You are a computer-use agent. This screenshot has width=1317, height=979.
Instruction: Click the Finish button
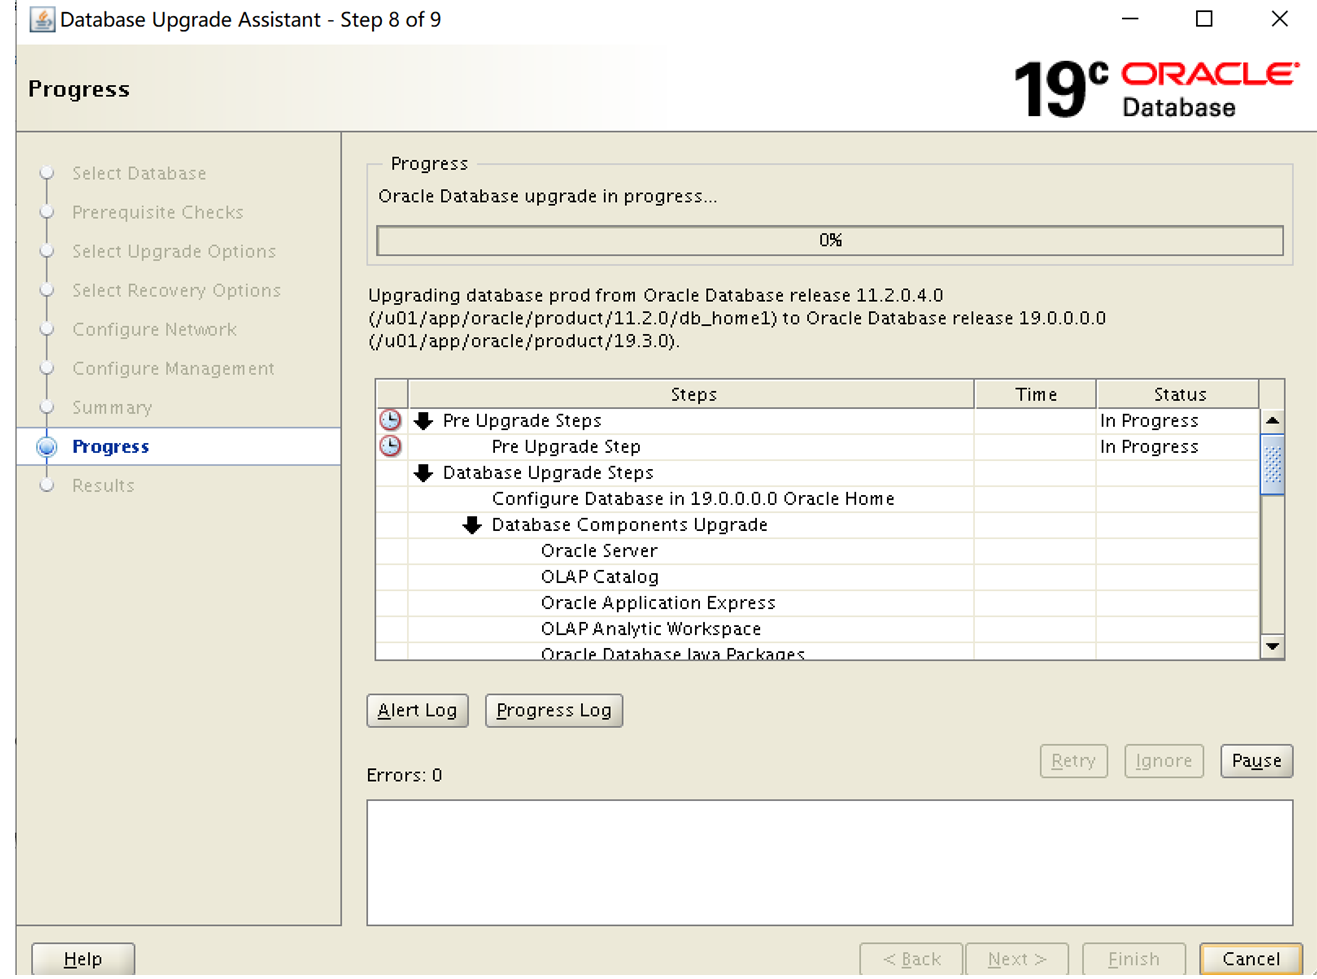(x=1134, y=959)
